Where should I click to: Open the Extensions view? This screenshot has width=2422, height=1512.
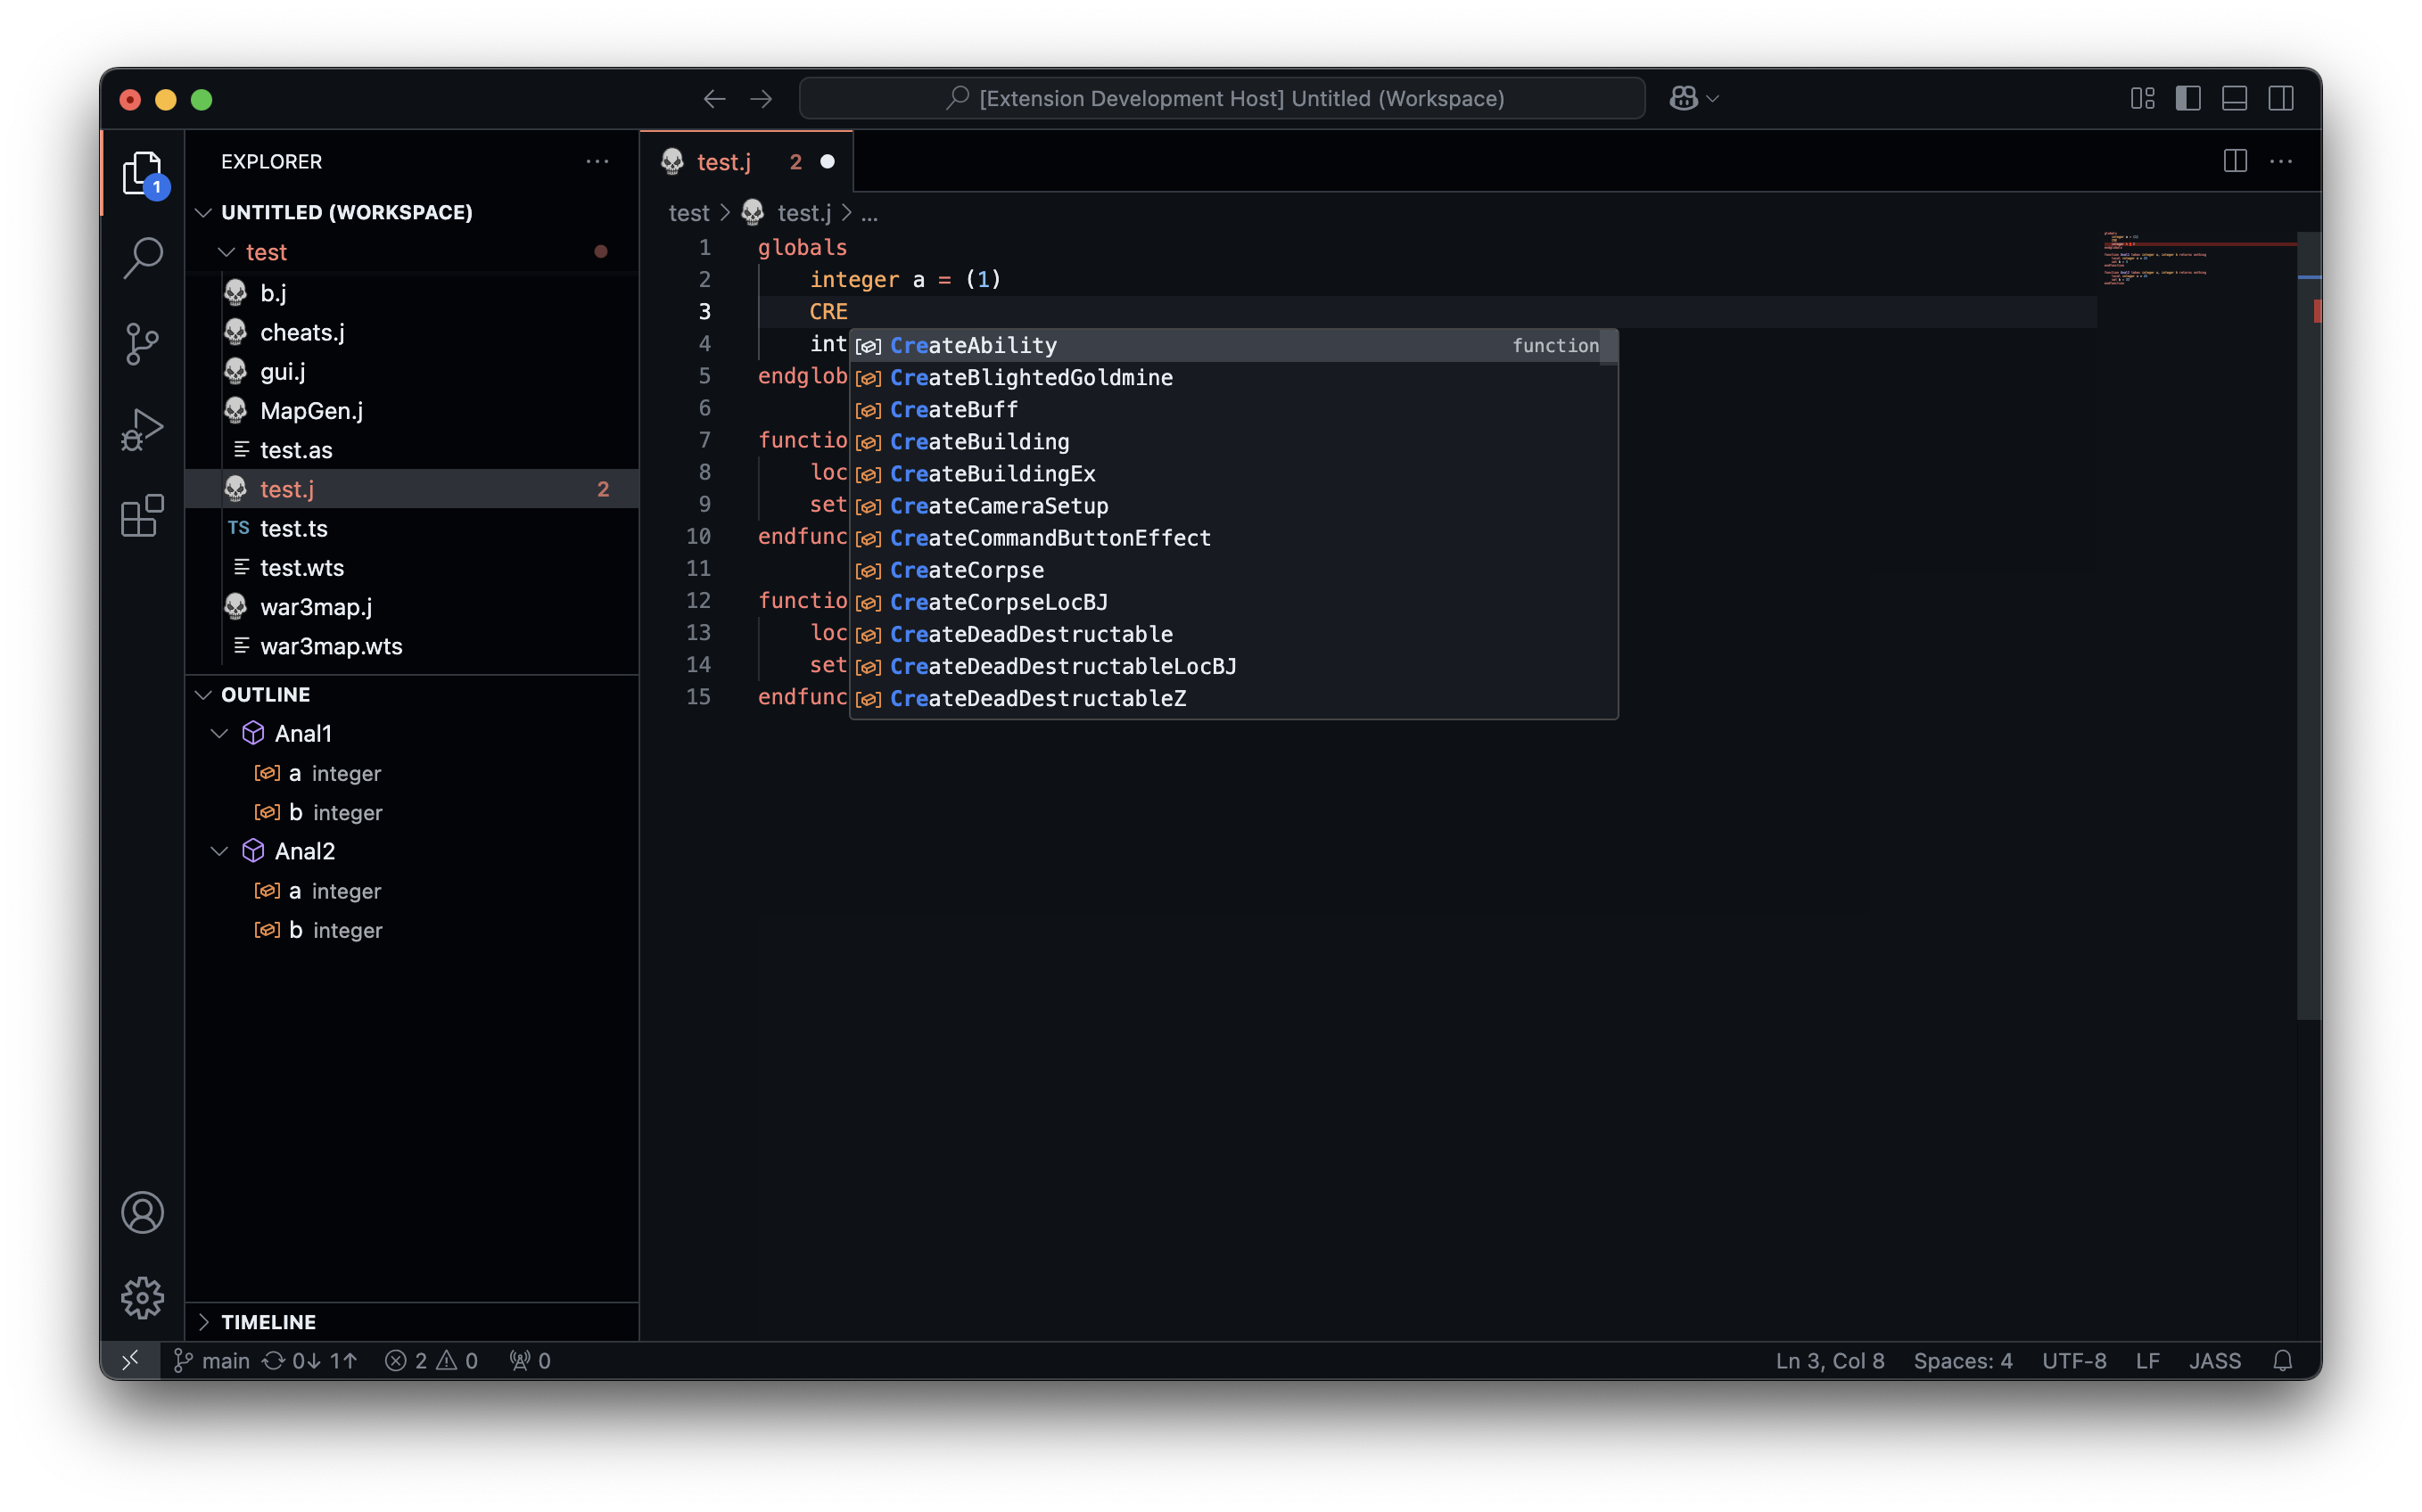pos(142,516)
